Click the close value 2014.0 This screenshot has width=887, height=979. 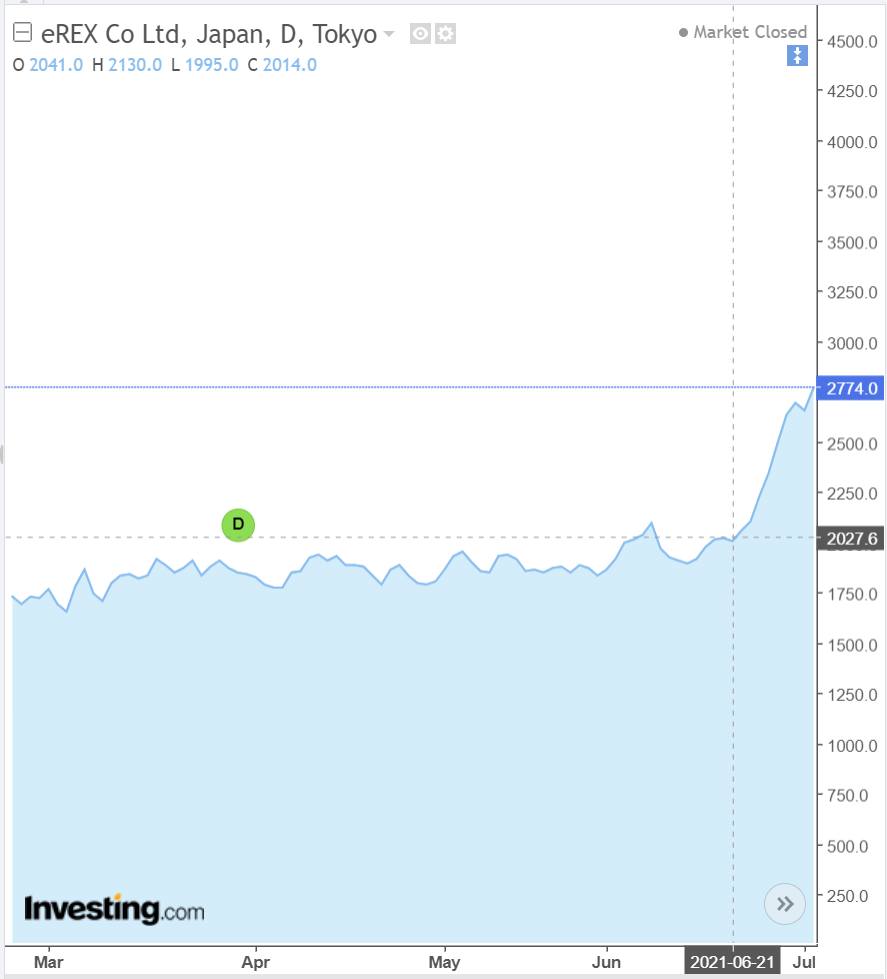[290, 65]
